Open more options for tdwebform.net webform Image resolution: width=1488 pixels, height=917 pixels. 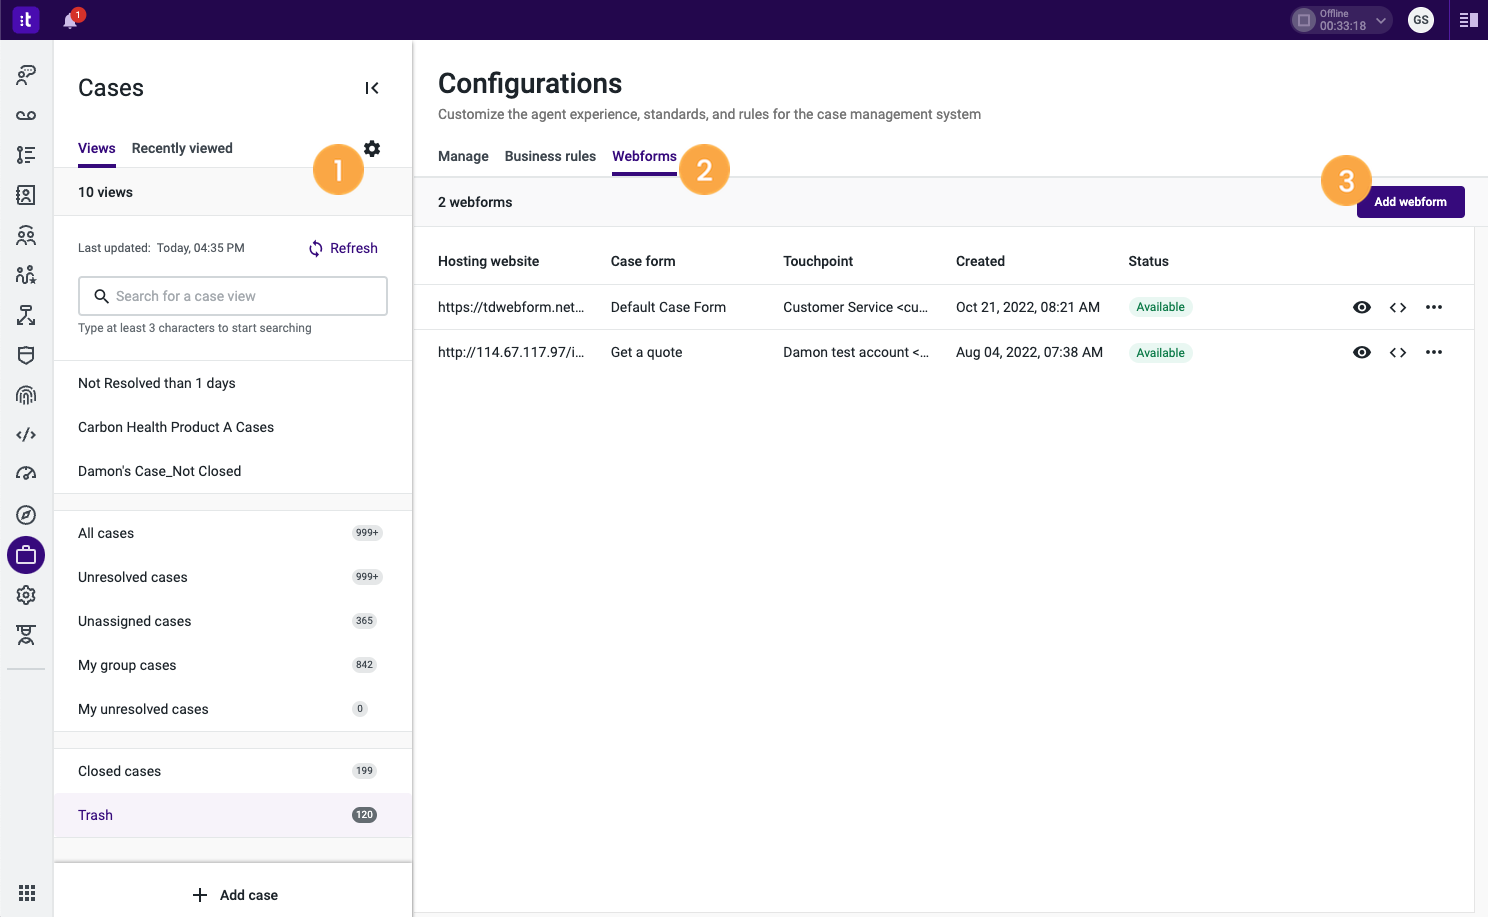click(1434, 307)
